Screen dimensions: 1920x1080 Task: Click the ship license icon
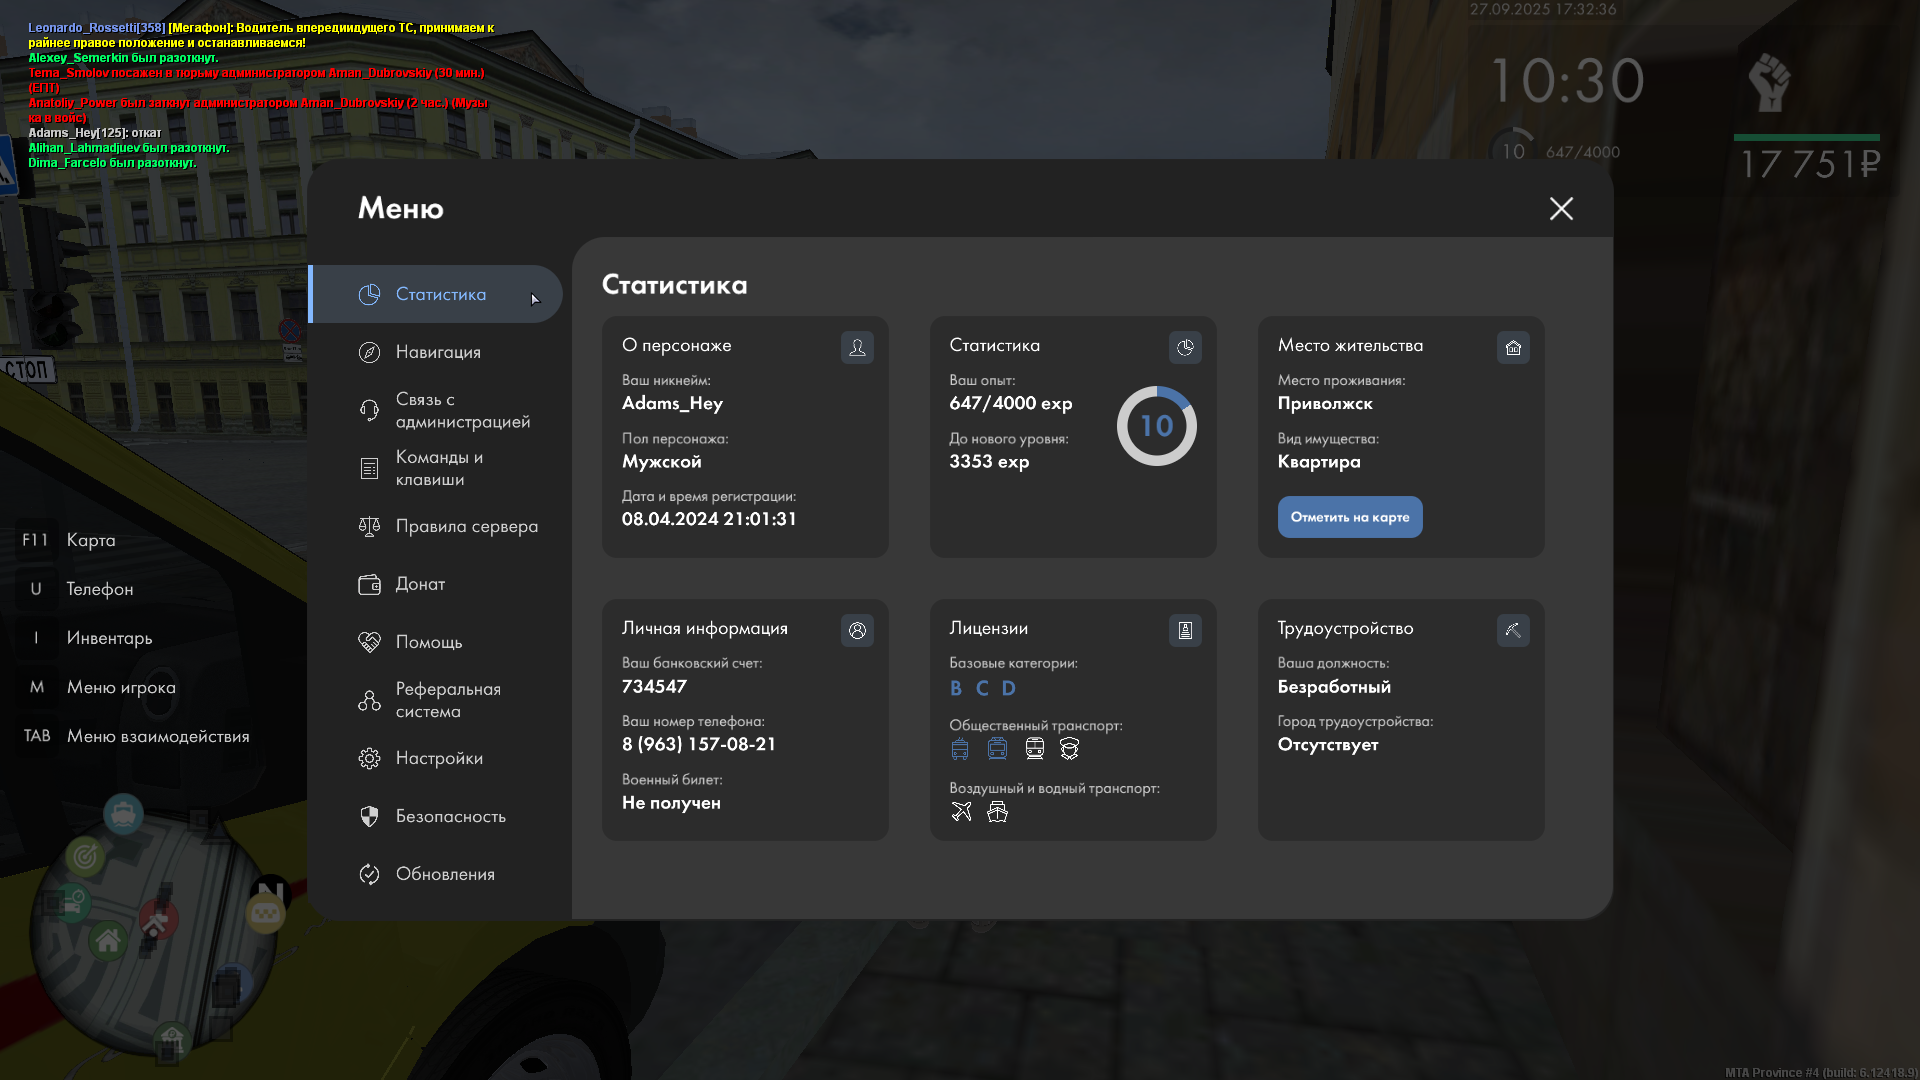[x=997, y=812]
